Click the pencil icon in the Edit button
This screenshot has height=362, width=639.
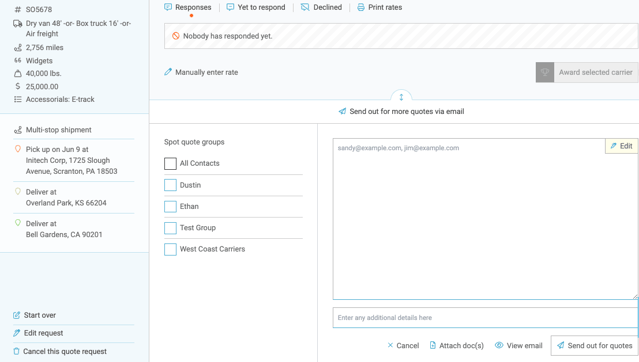613,146
